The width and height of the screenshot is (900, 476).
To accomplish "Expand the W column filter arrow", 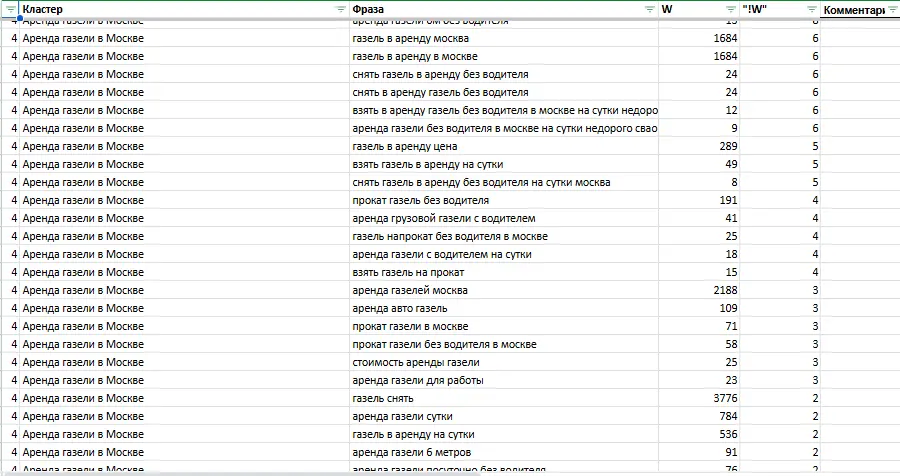I will pyautogui.click(x=731, y=9).
